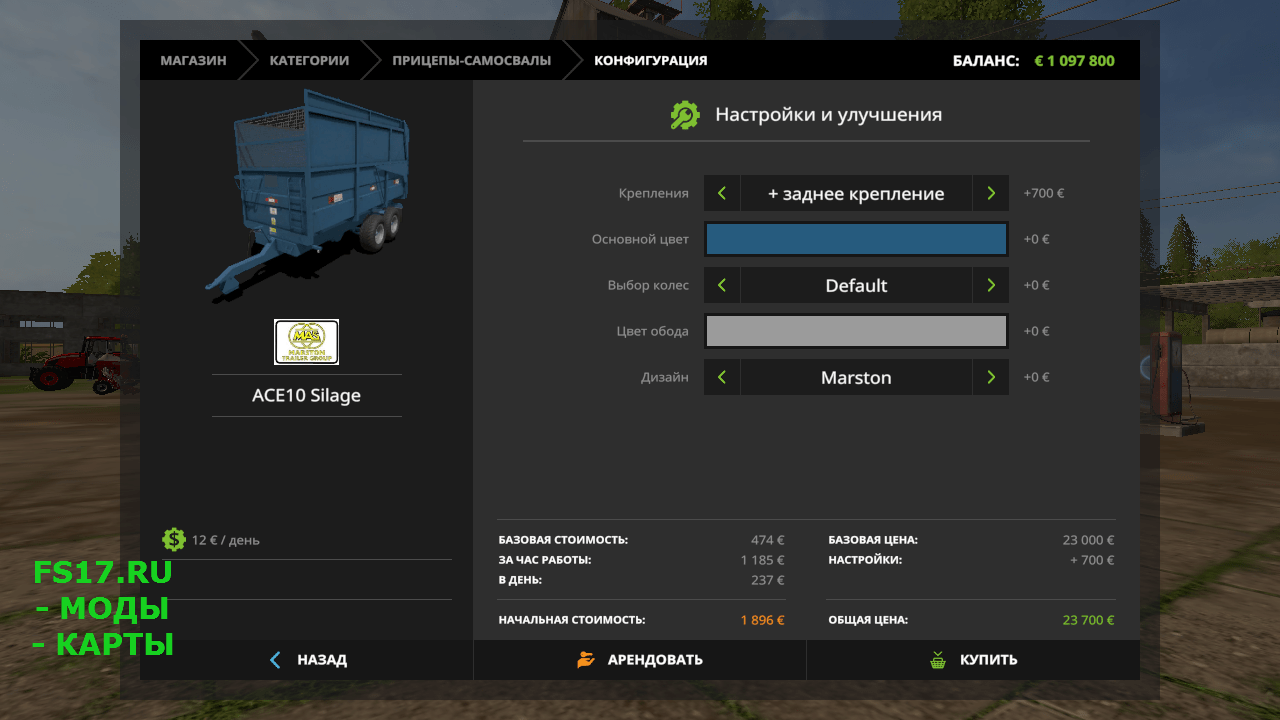Go to ПРИЦЕПЫ-САМОСВАЛЫ breadcrumb

coord(471,60)
